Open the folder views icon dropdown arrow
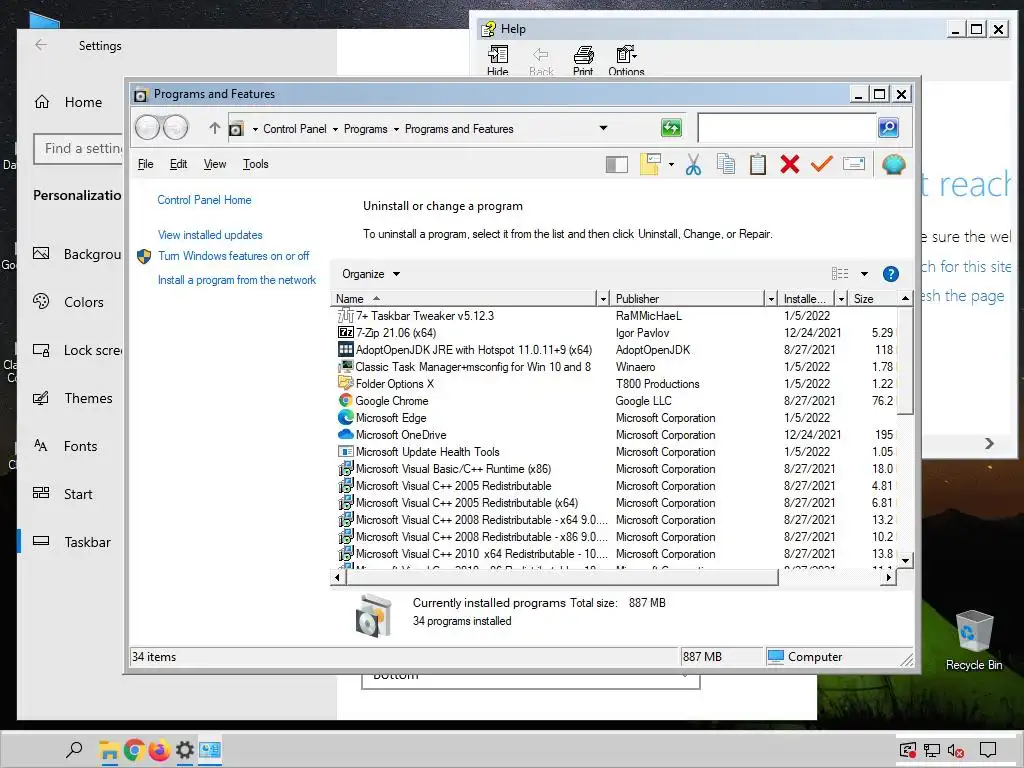Viewport: 1024px width, 768px height. tap(671, 165)
